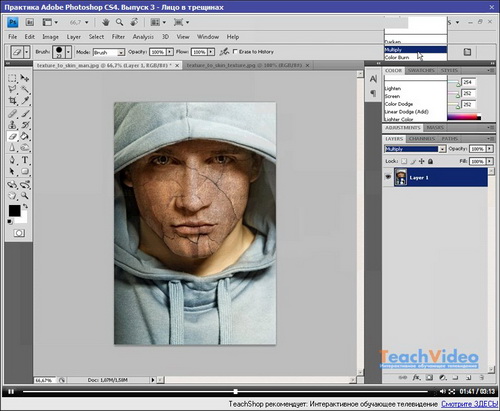Click the eraser Opacity value field

point(157,52)
